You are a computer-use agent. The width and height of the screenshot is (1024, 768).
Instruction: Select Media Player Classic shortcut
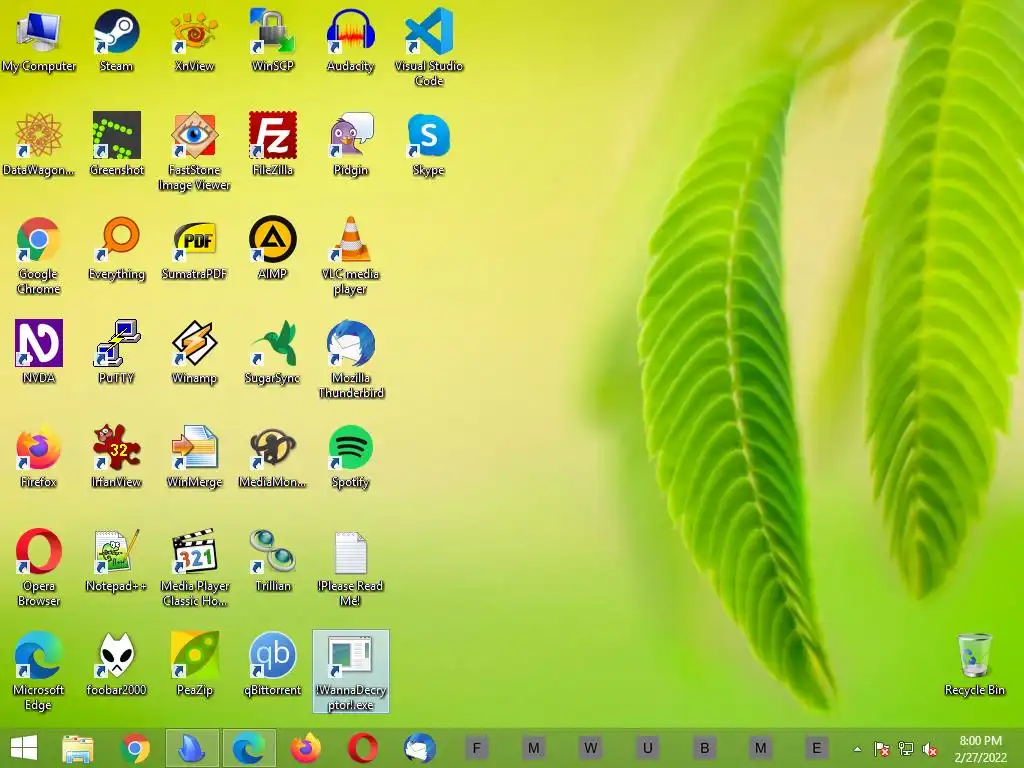click(x=195, y=567)
